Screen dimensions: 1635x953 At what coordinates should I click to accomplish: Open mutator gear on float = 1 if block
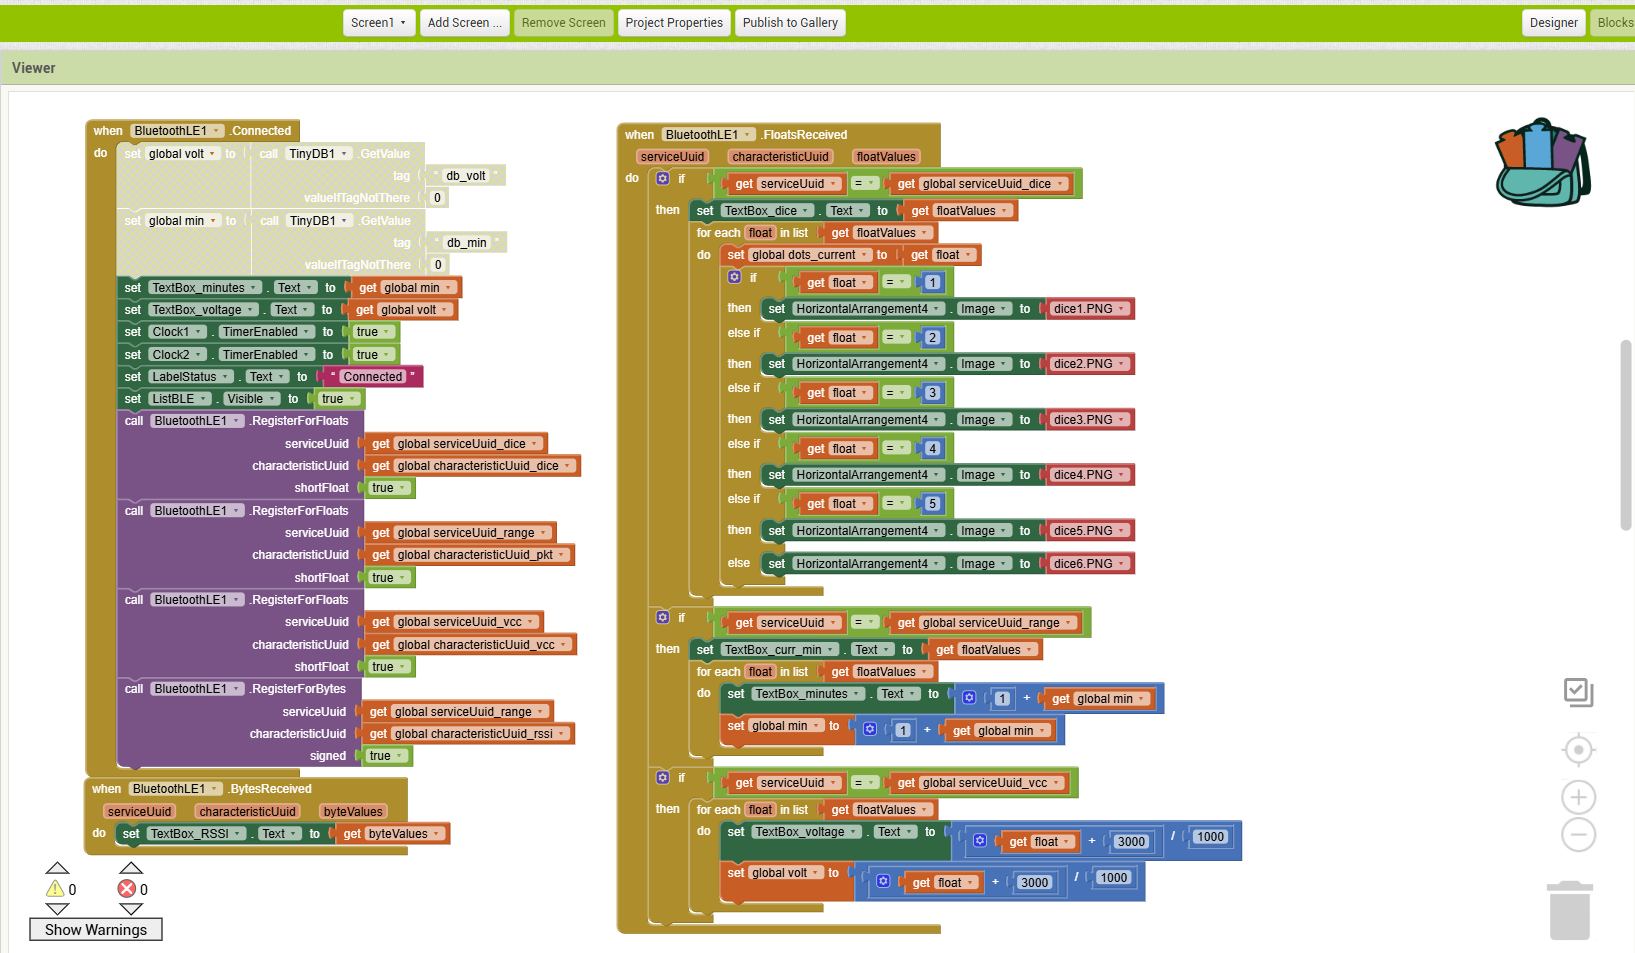[735, 277]
